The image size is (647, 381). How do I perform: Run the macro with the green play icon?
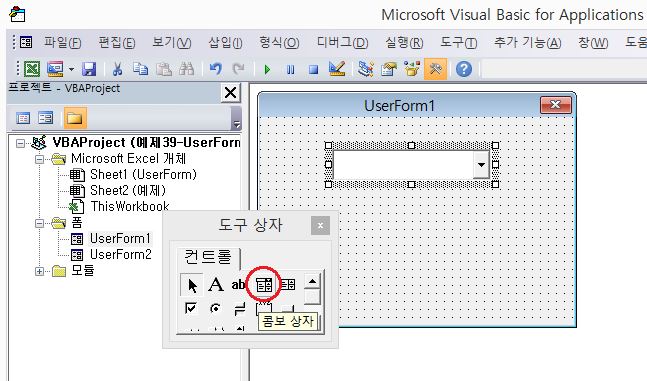click(x=267, y=69)
